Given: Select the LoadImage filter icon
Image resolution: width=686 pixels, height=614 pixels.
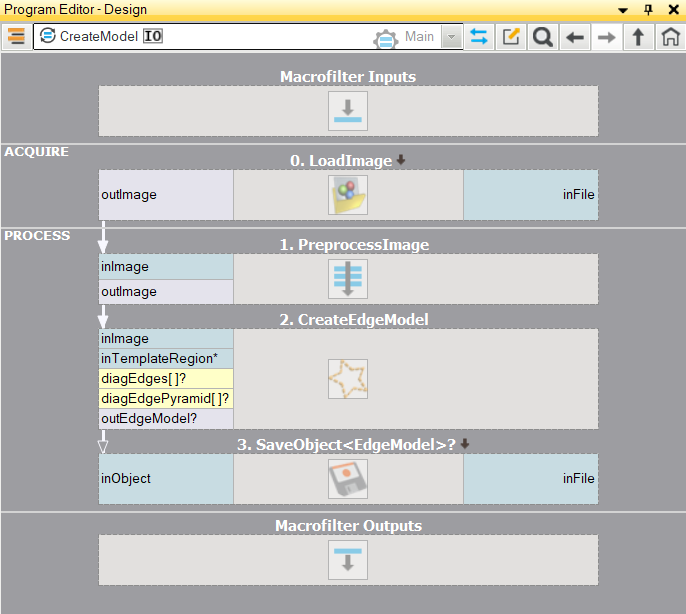Looking at the screenshot, I should coord(348,195).
